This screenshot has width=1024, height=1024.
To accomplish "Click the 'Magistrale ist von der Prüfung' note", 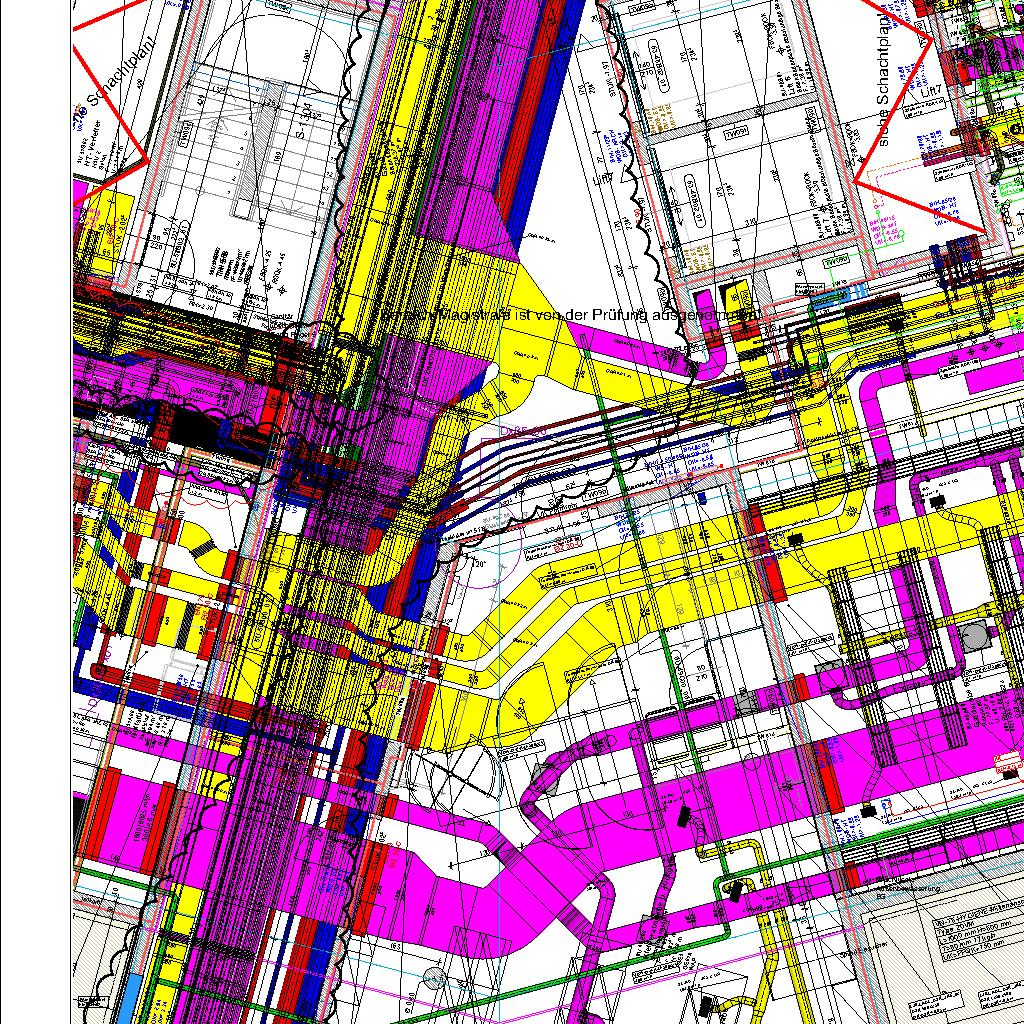I will coord(570,314).
